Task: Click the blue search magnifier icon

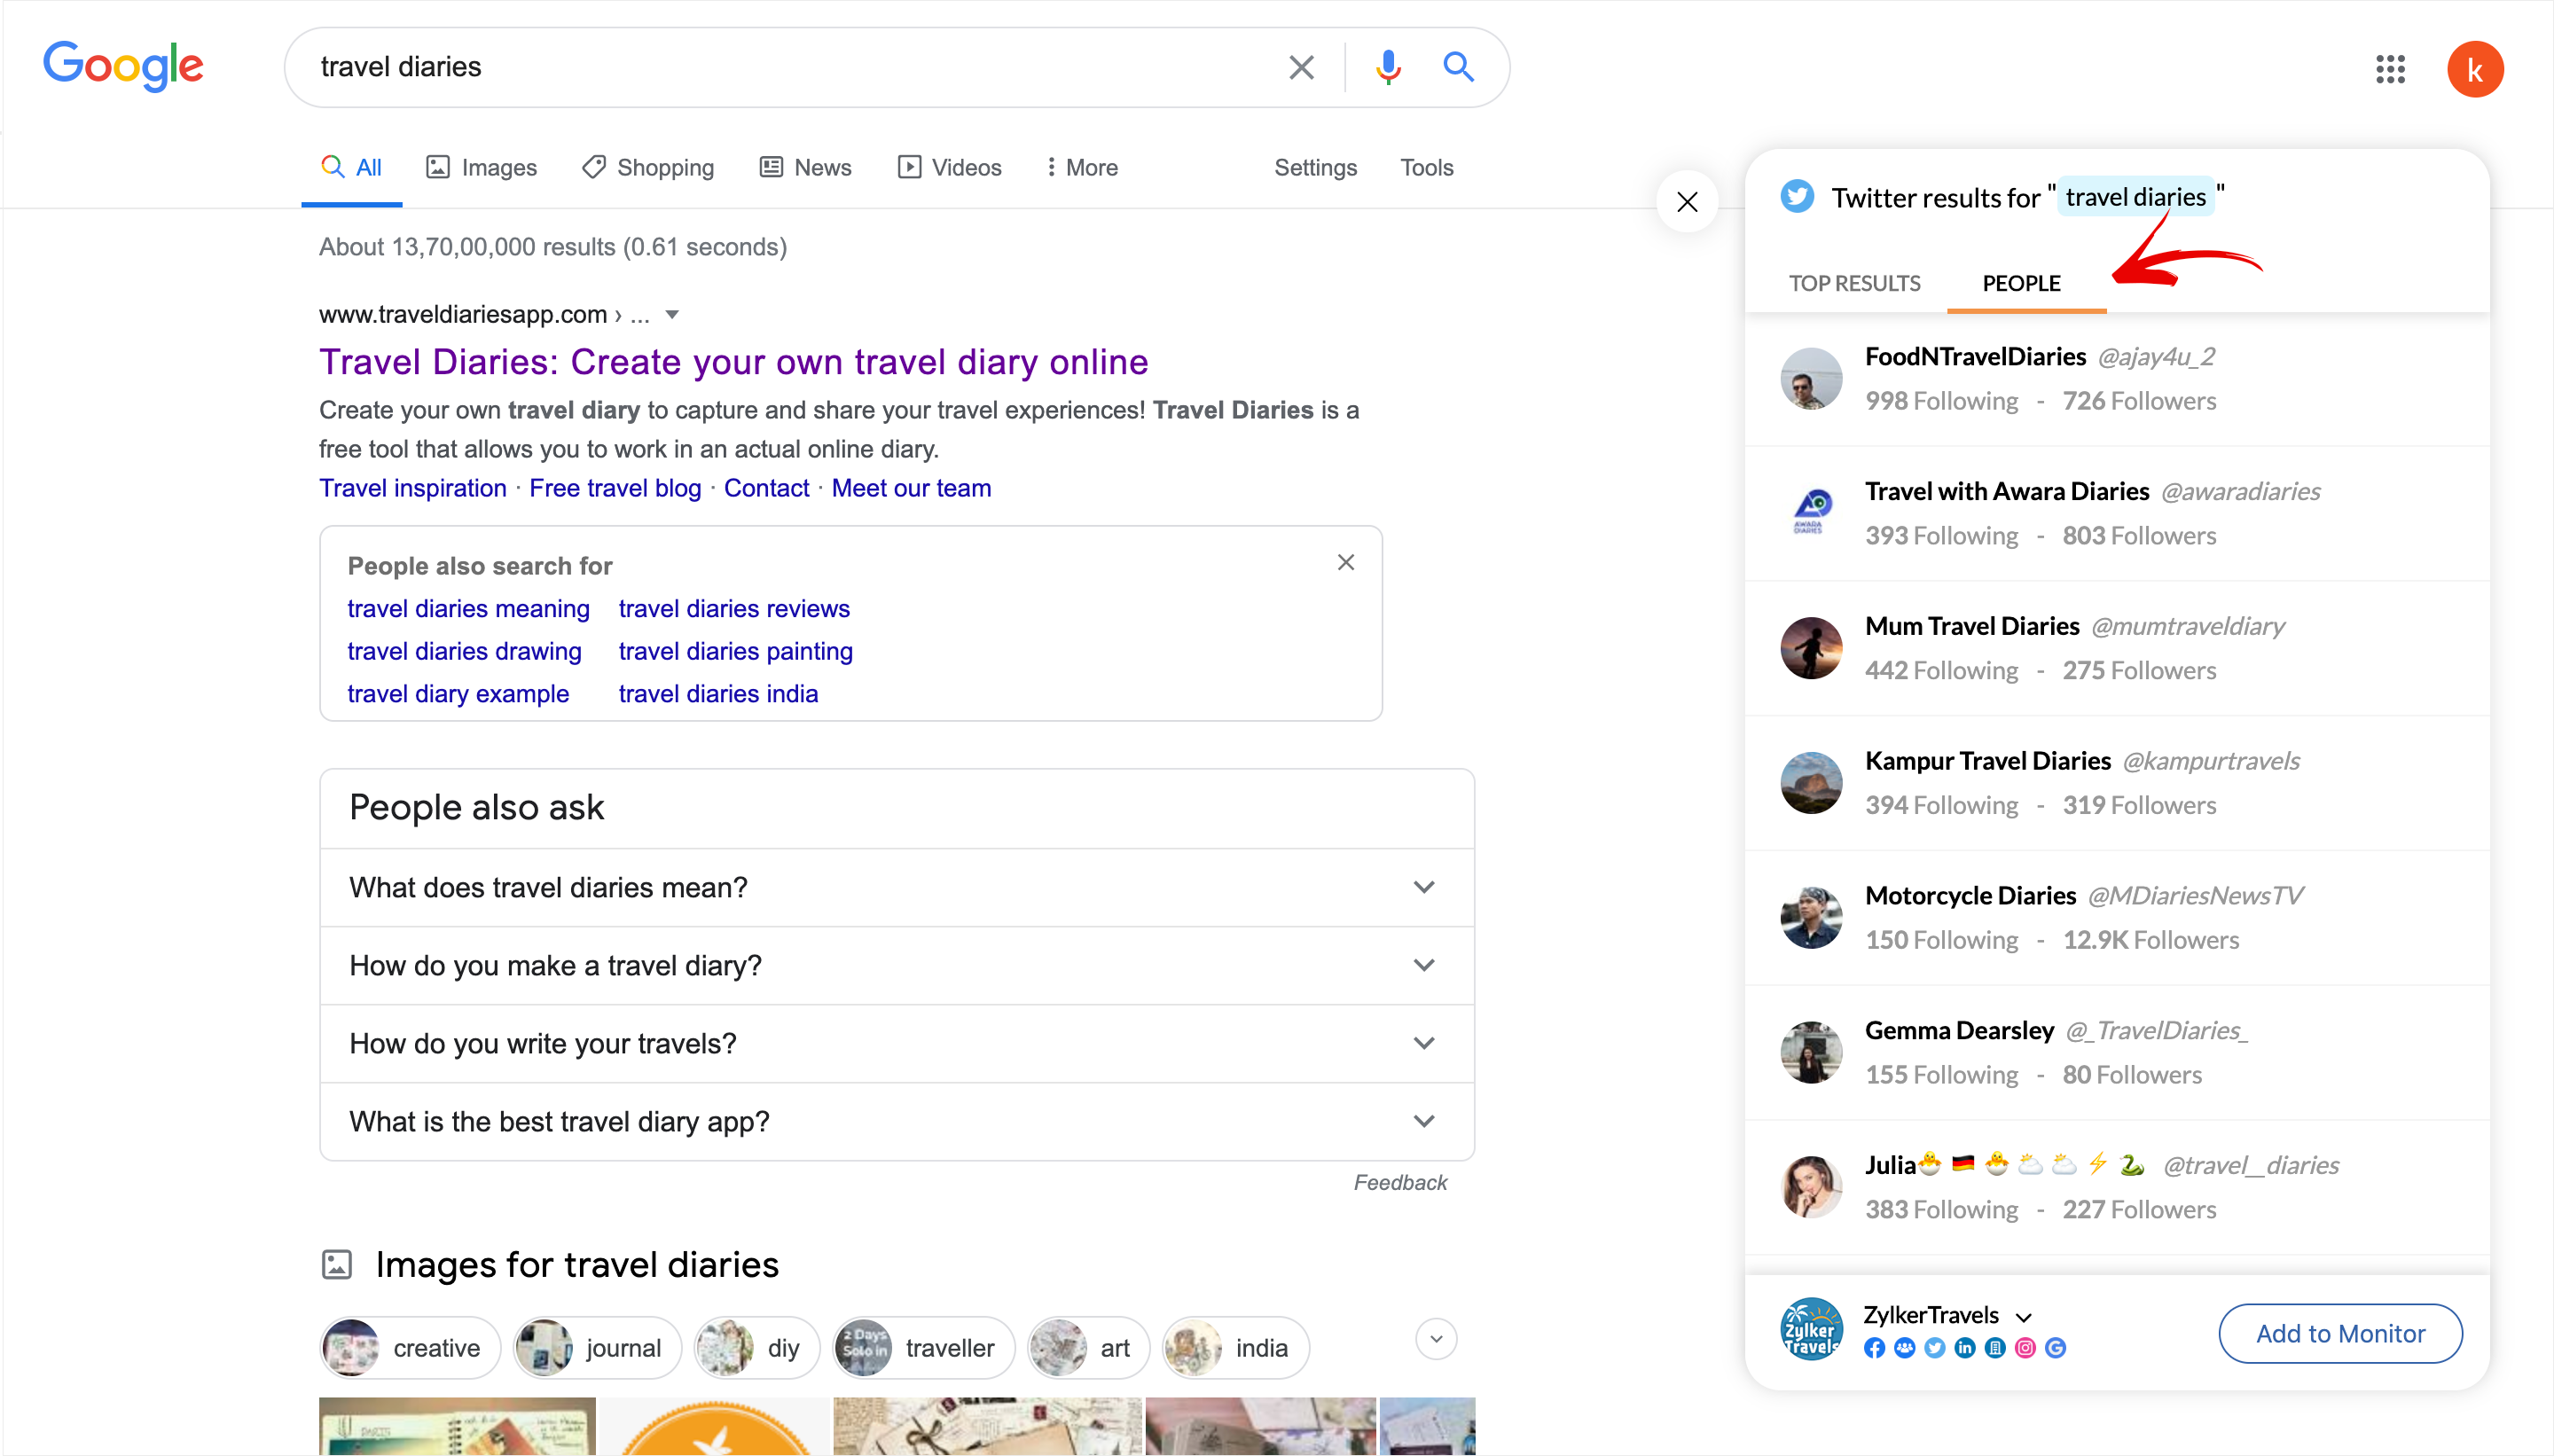Action: (1458, 67)
